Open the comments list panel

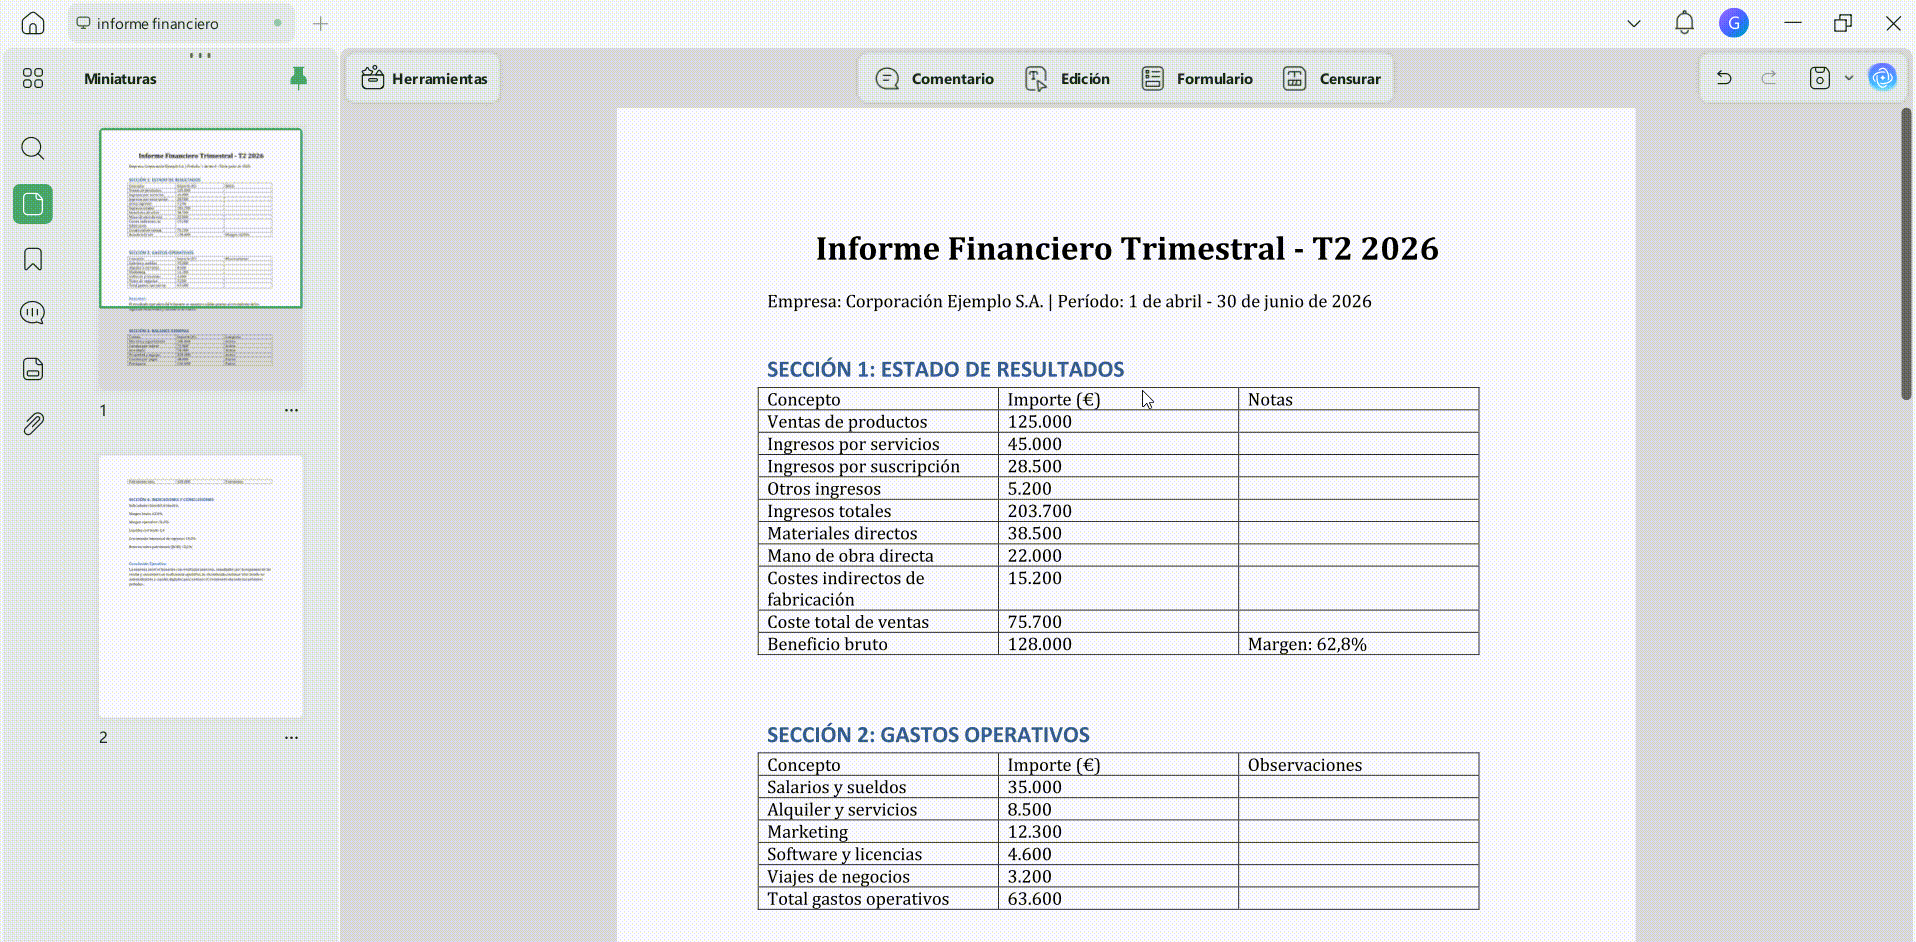point(33,313)
